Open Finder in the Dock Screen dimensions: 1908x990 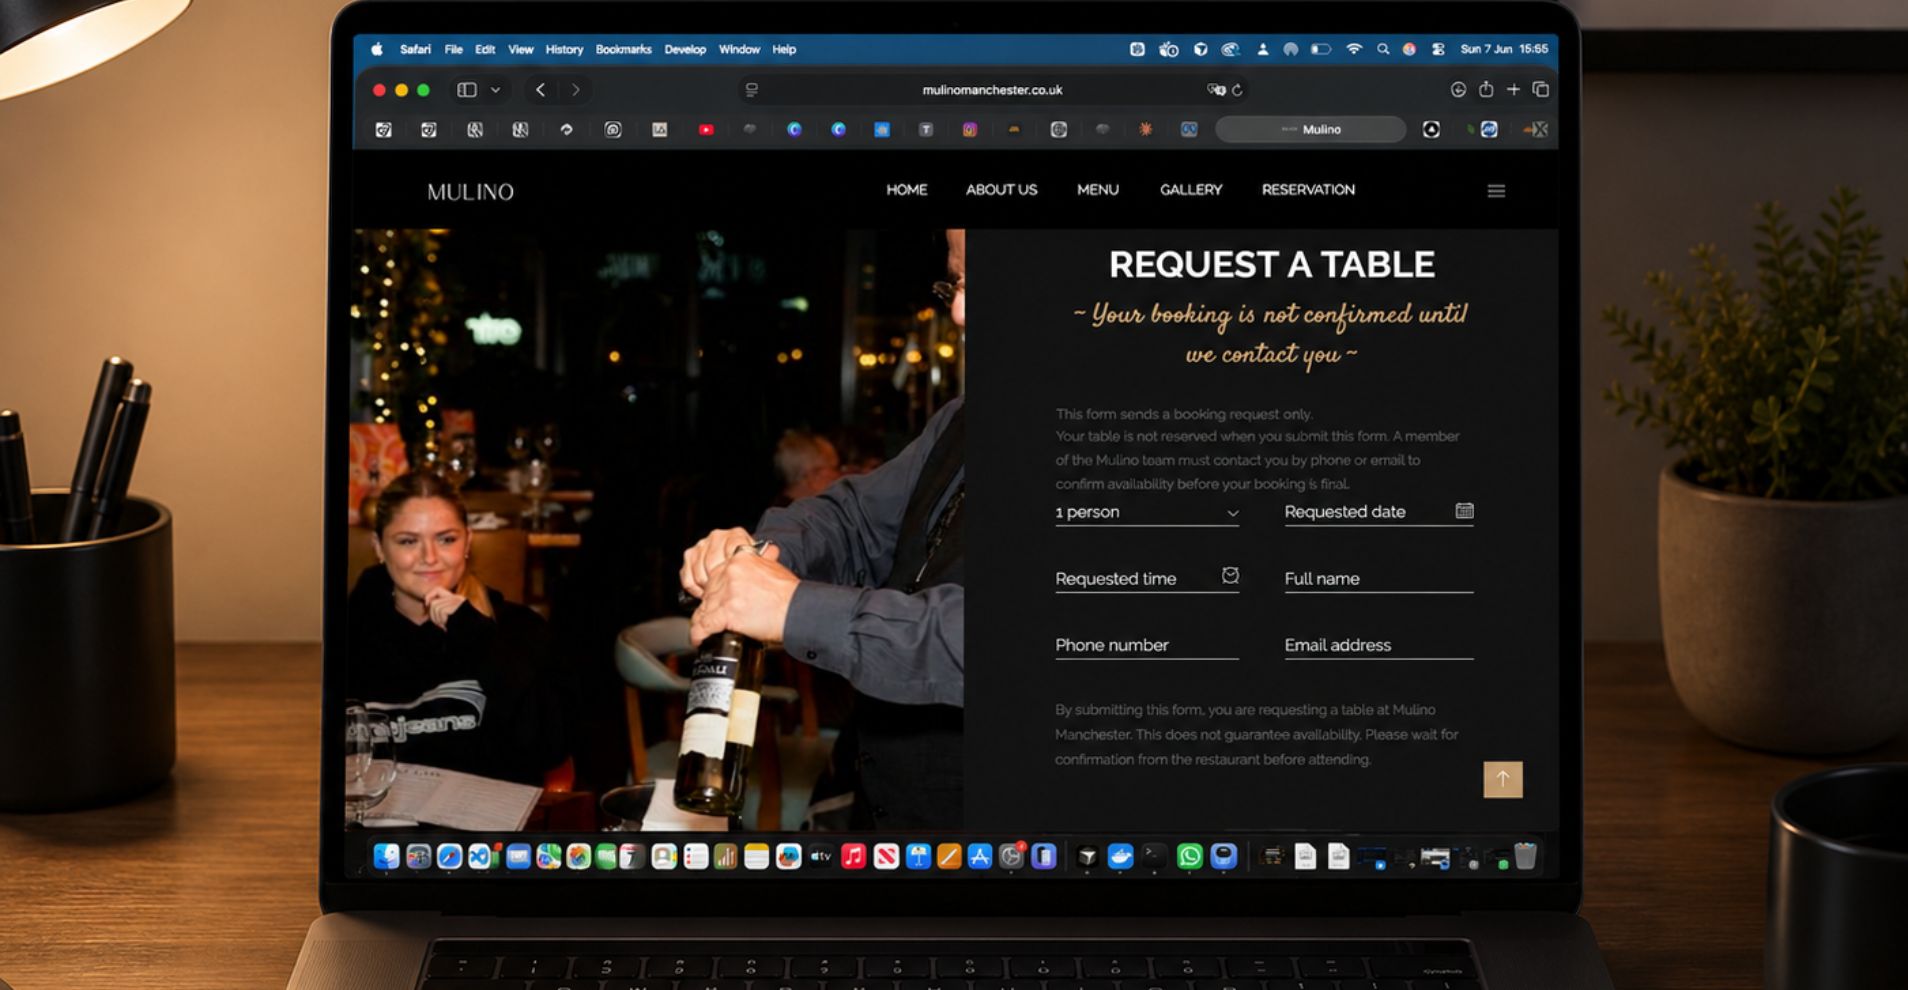(x=386, y=856)
